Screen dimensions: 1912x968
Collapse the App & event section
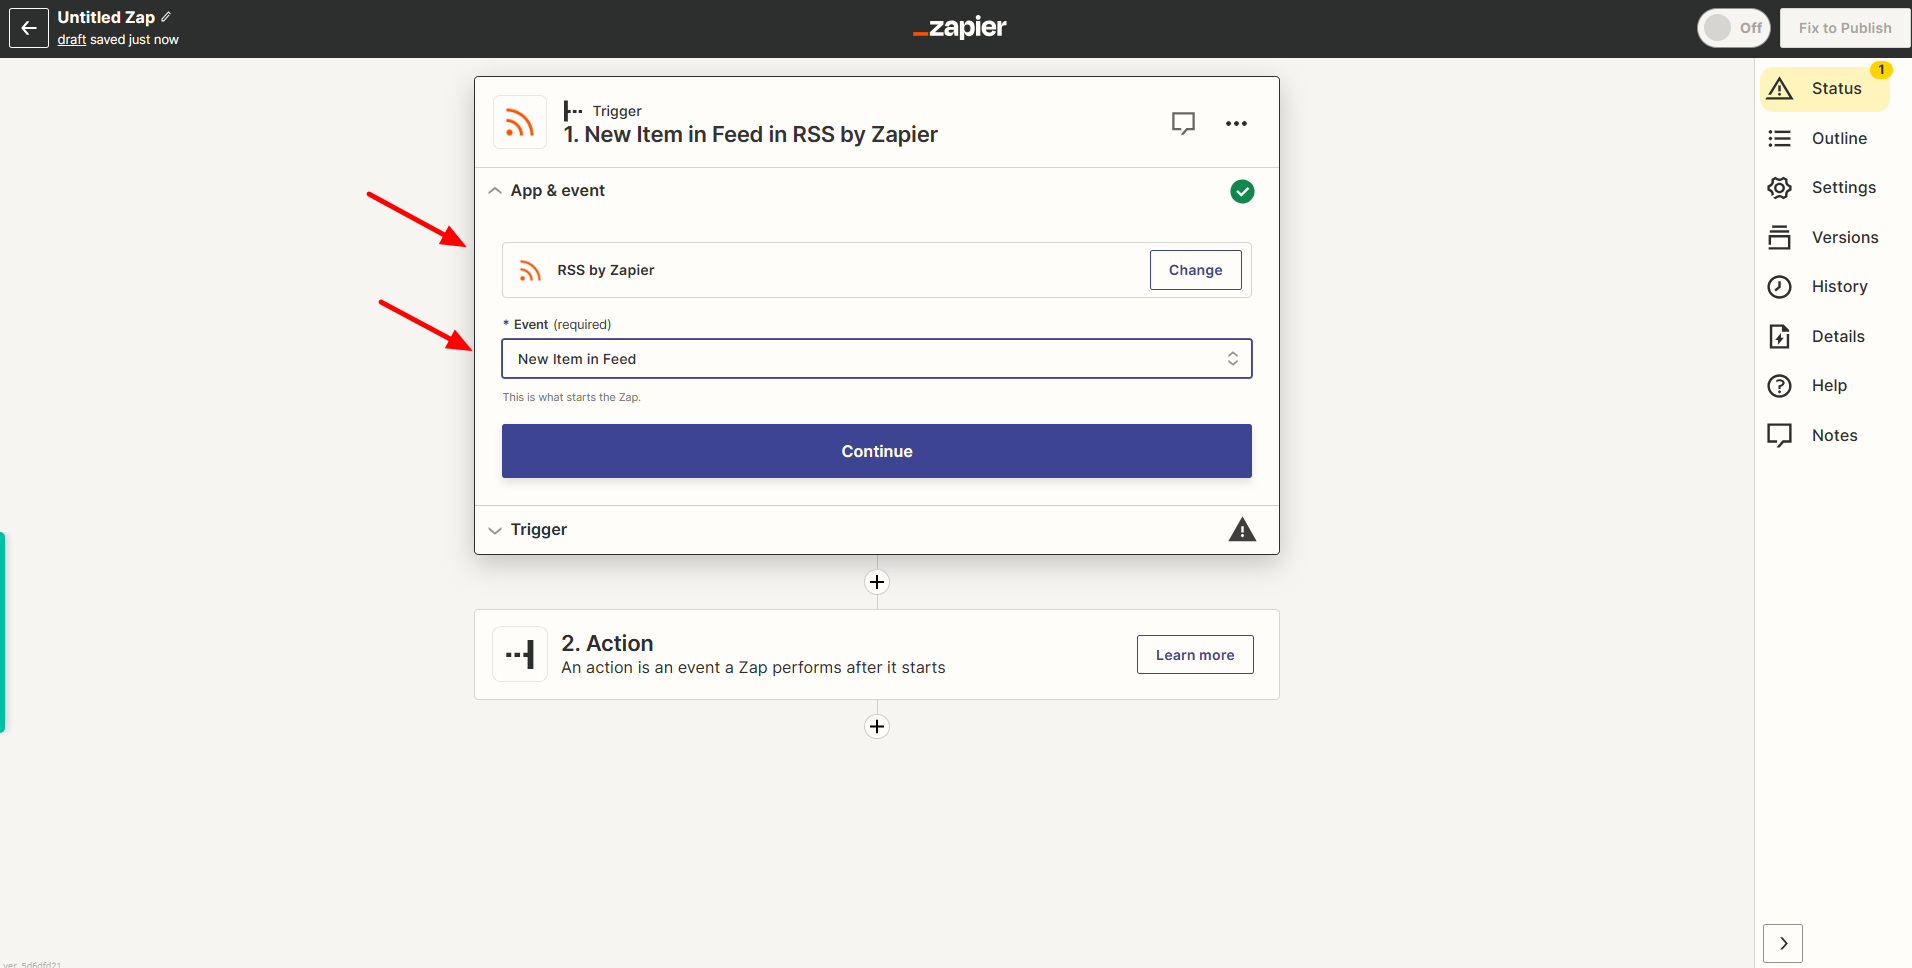pos(494,190)
